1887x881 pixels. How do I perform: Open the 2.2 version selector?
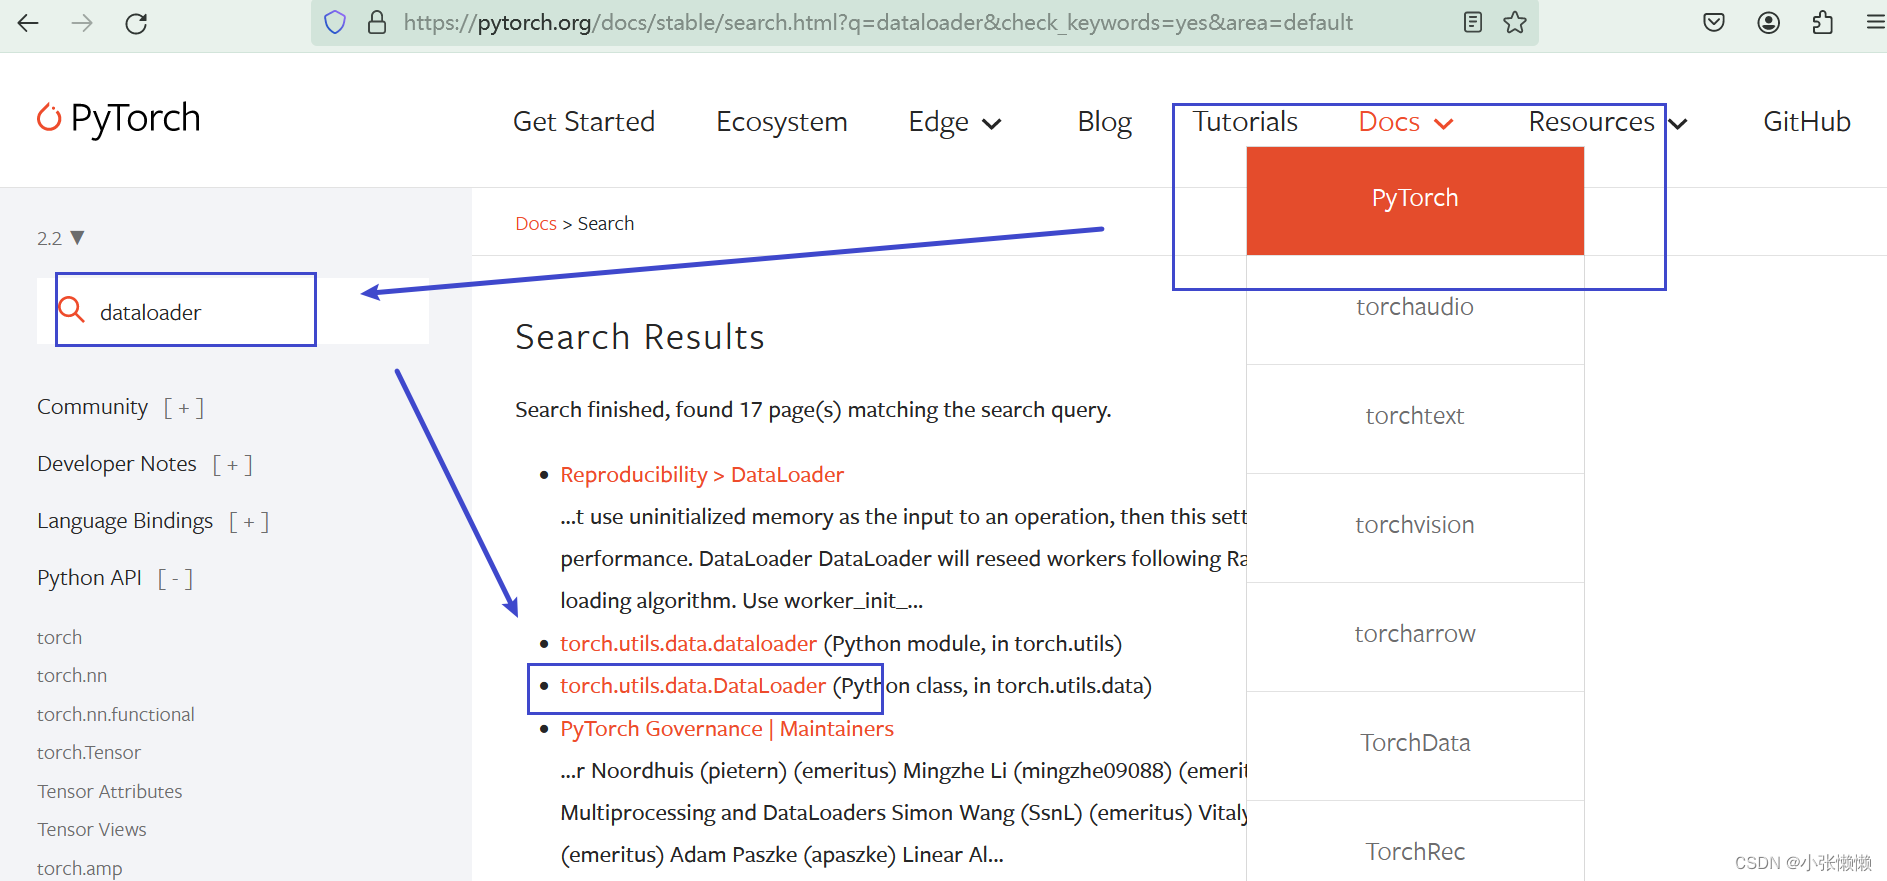[x=61, y=238]
